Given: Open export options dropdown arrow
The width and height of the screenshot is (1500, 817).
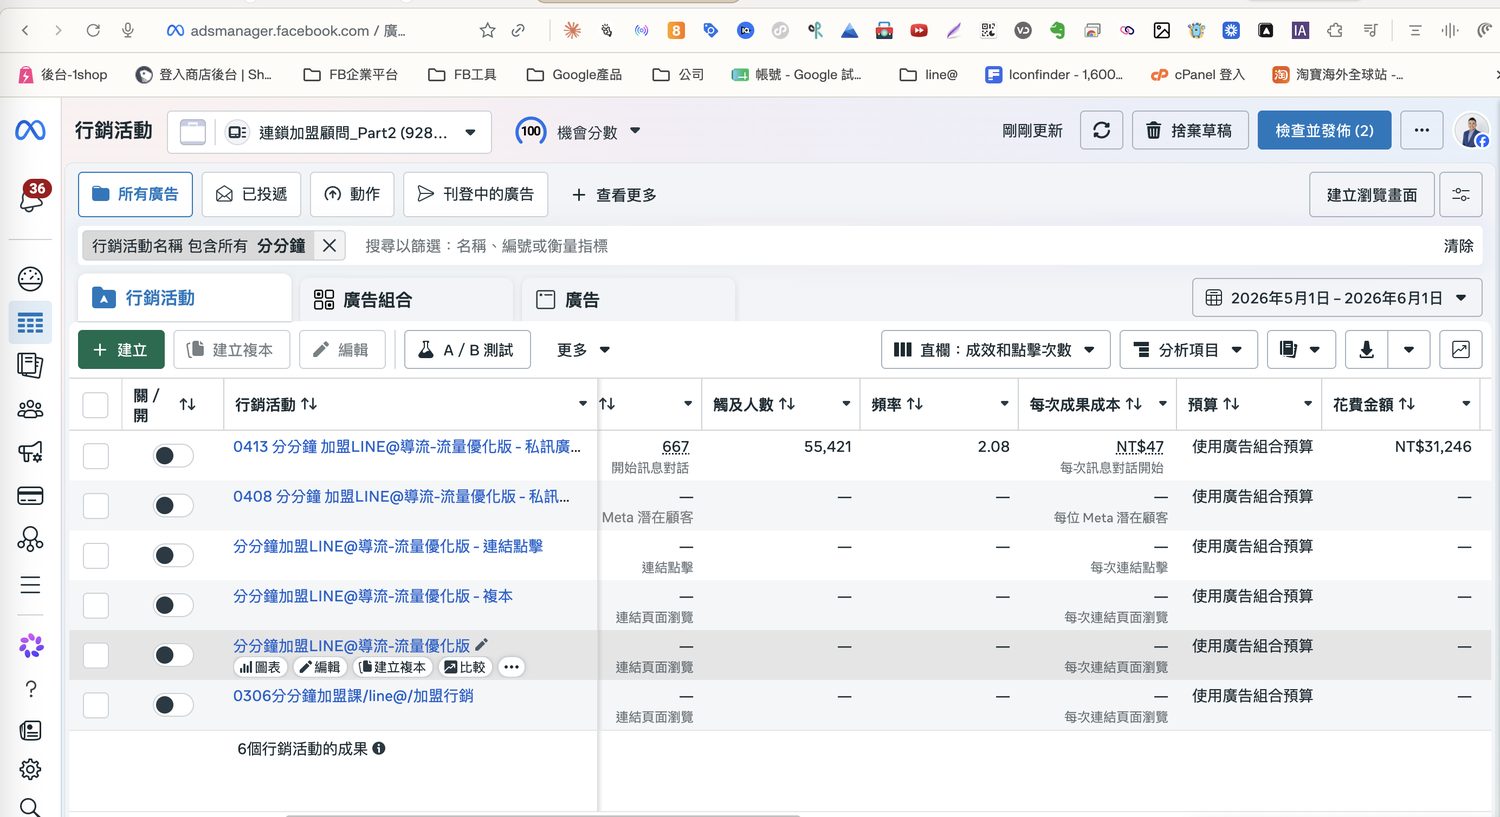Looking at the screenshot, I should [x=1409, y=349].
